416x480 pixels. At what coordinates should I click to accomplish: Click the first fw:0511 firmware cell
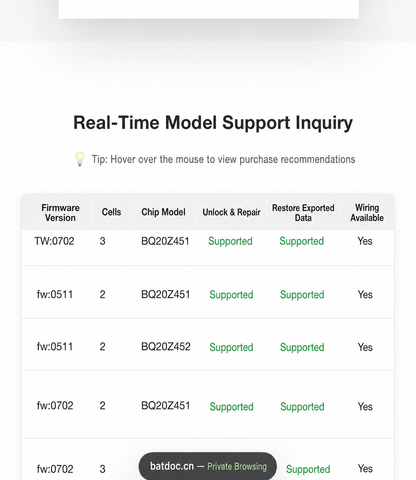click(x=55, y=294)
